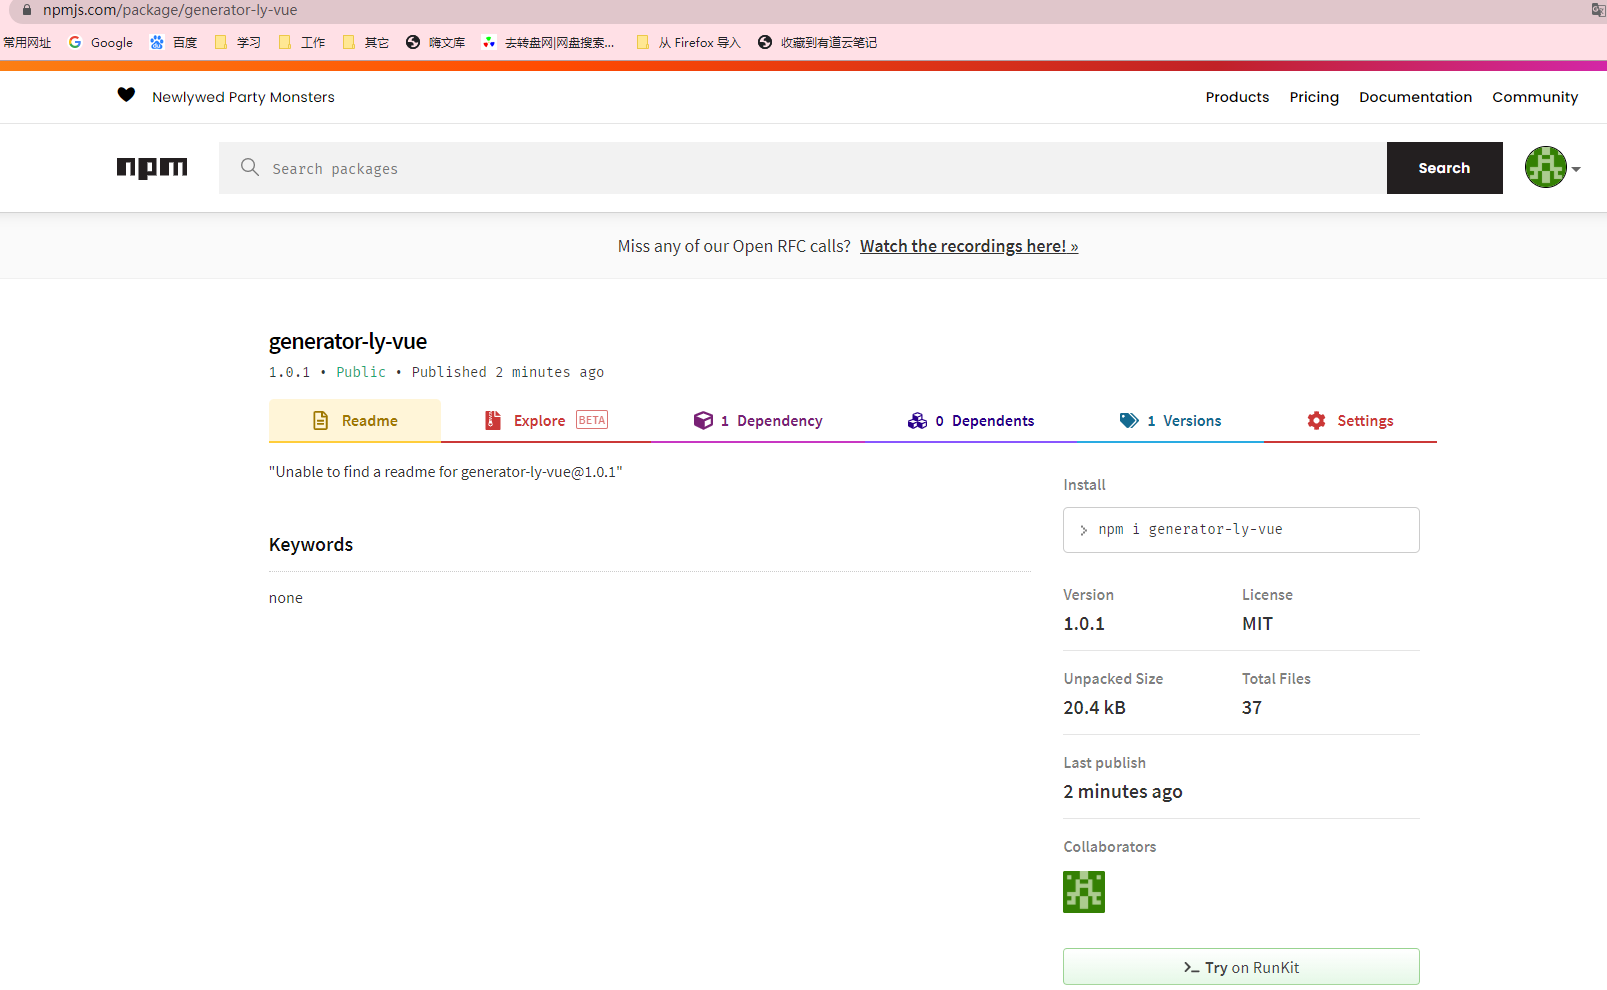This screenshot has height=990, width=1607.
Task: Open the 其它 bookmark folder
Action: (366, 42)
